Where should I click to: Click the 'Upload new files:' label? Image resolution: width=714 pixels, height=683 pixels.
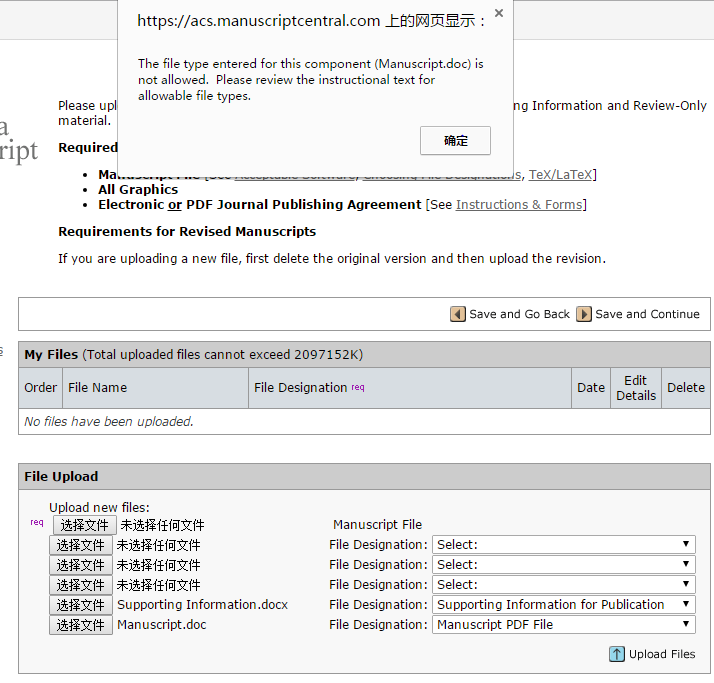(x=99, y=508)
